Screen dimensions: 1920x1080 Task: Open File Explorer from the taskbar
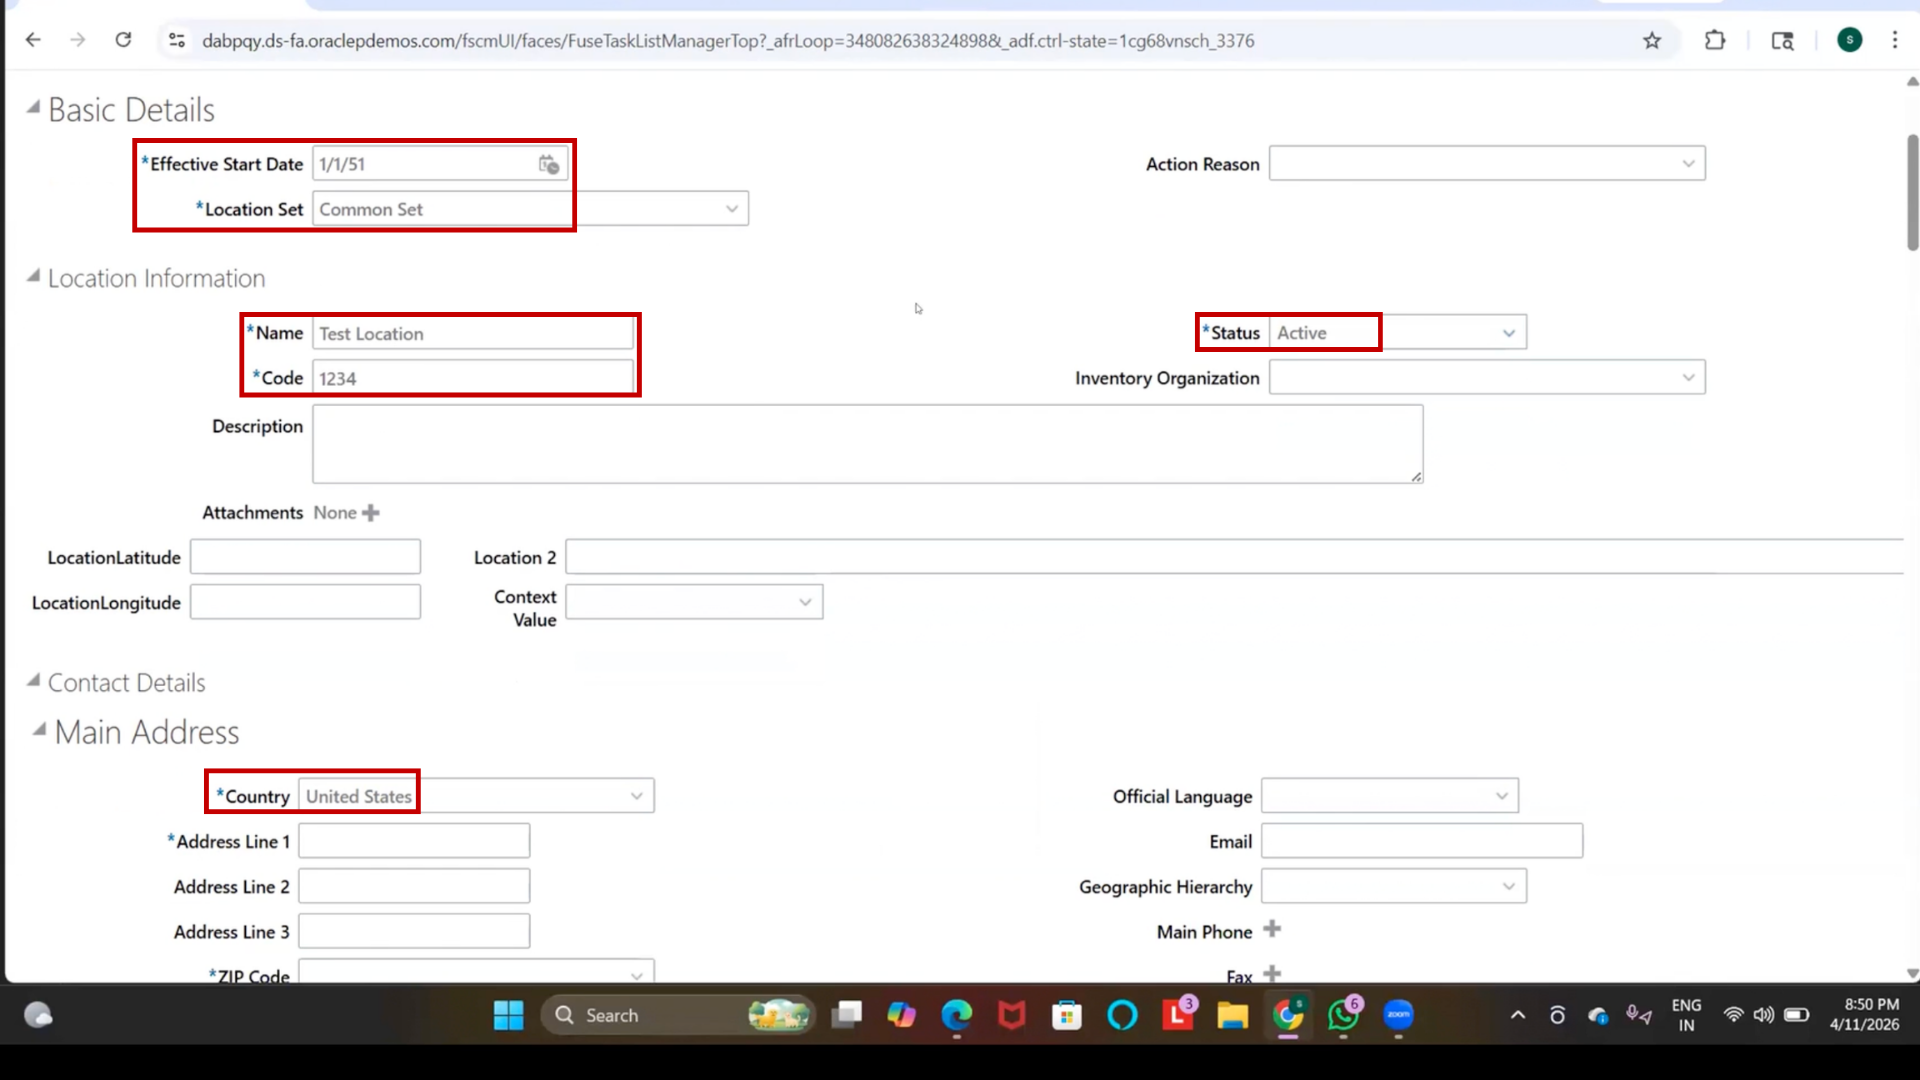[1232, 1015]
